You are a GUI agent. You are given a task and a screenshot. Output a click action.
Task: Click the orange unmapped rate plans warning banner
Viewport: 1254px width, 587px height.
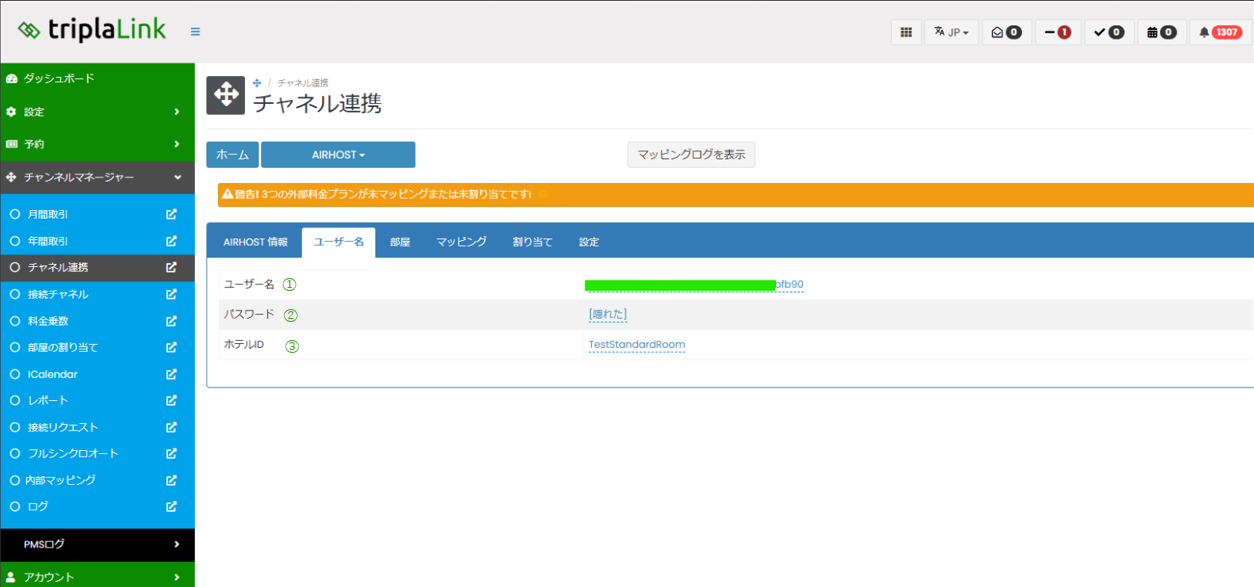(x=736, y=194)
